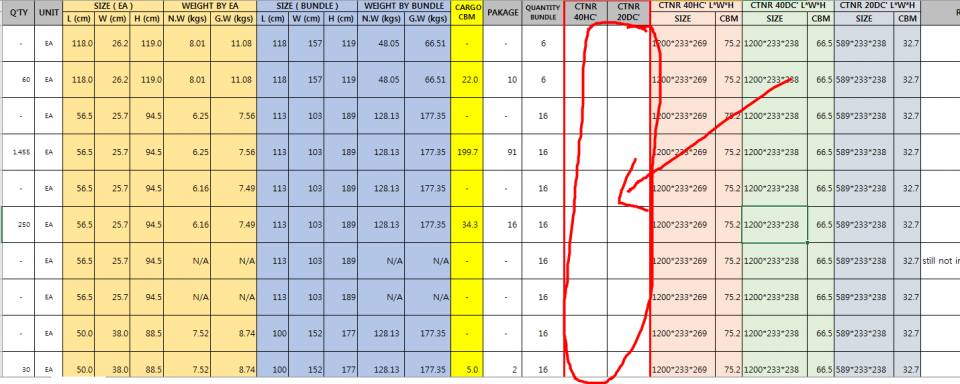Click the CTNR 40HC' L*W*H header
960x384 pixels.
click(696, 6)
